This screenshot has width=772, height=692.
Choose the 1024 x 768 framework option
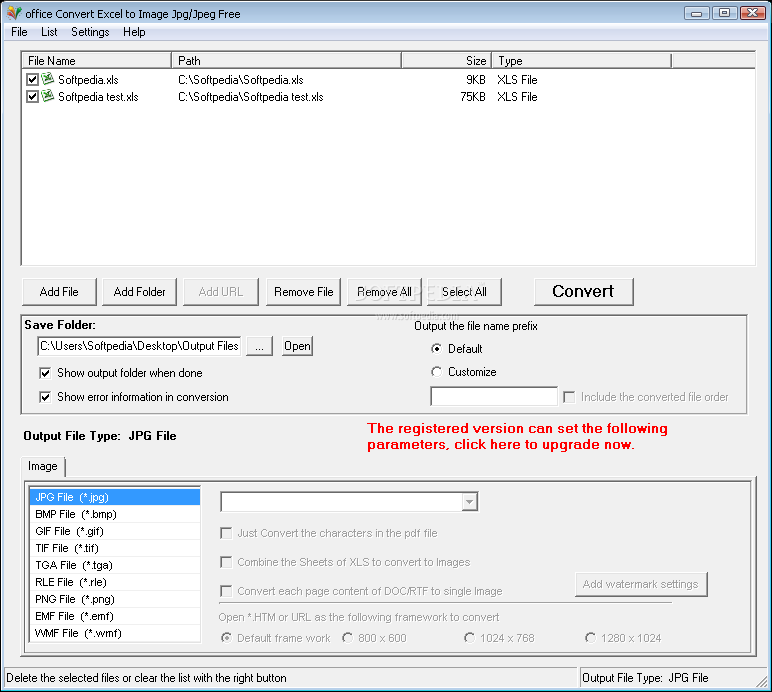469,638
